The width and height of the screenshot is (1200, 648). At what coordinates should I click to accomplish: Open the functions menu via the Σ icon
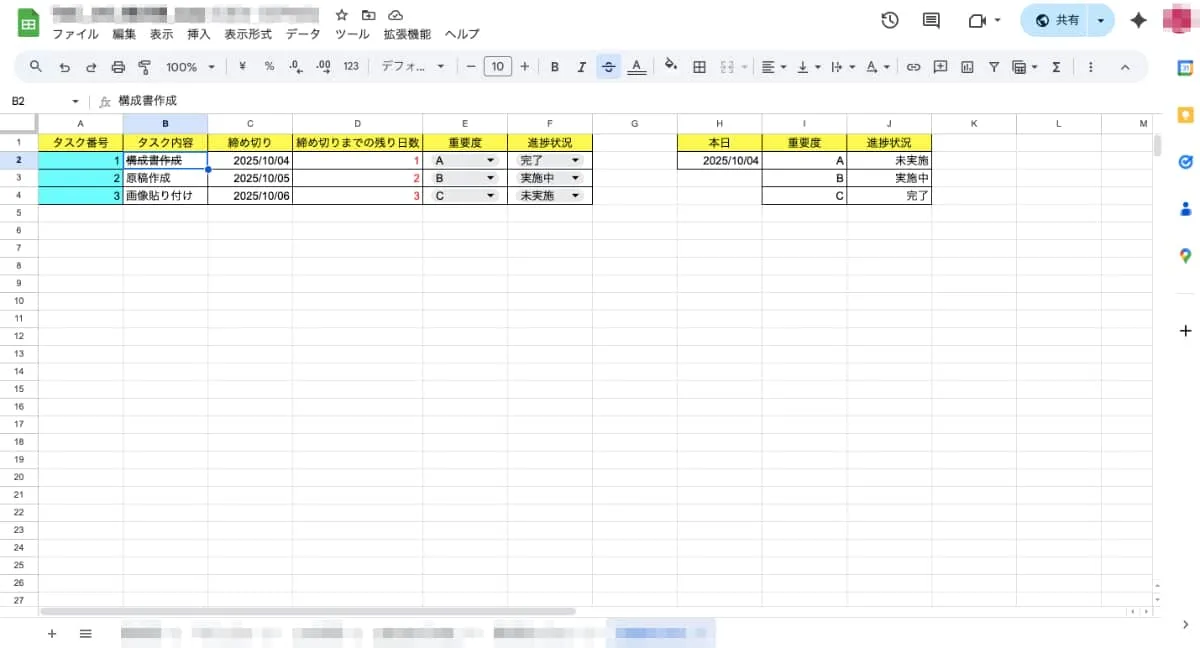1056,66
